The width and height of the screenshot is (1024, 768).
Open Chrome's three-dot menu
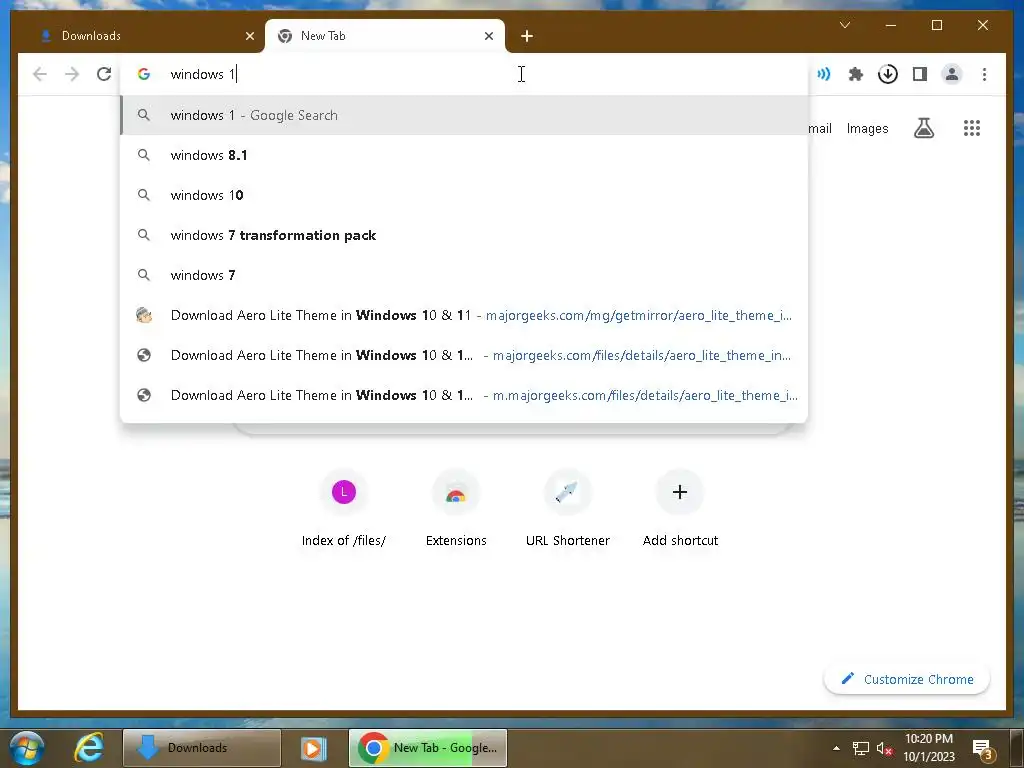coord(984,74)
